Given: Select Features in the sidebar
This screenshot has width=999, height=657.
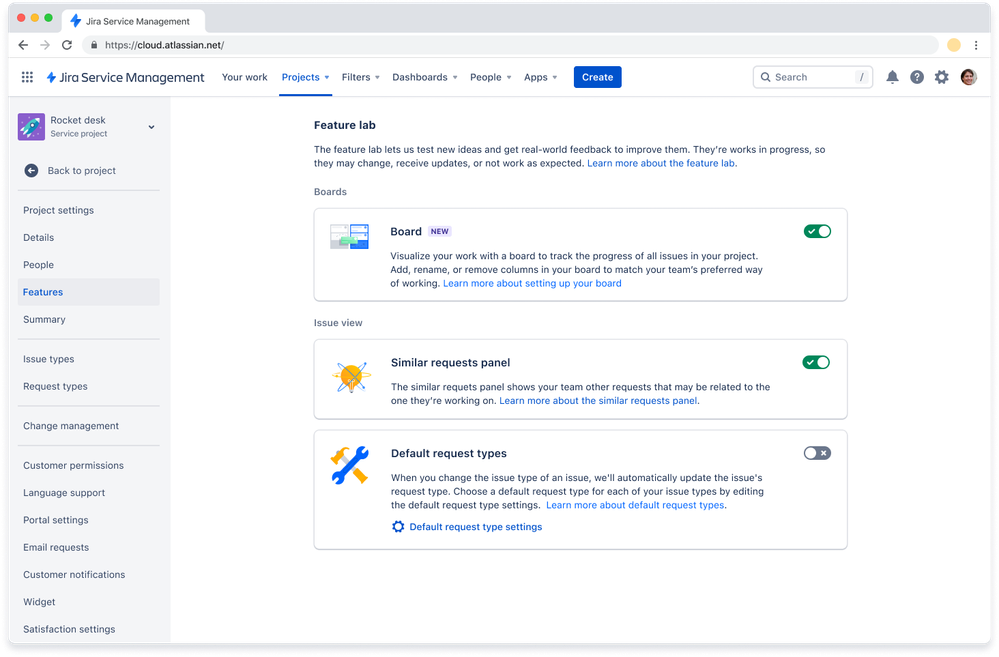Looking at the screenshot, I should pos(89,292).
